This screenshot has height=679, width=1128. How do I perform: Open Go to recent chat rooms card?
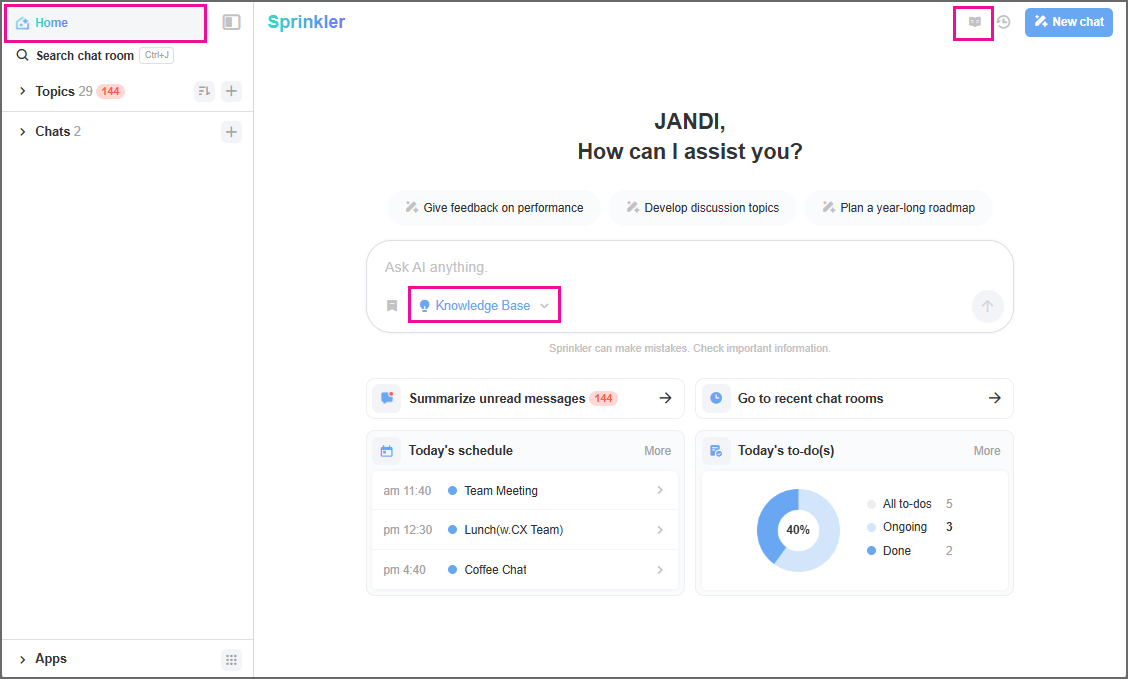pos(854,398)
